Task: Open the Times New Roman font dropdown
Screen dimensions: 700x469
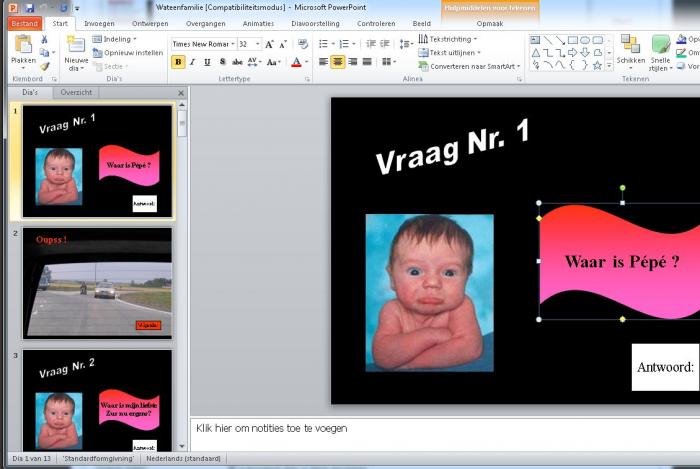Action: click(233, 44)
